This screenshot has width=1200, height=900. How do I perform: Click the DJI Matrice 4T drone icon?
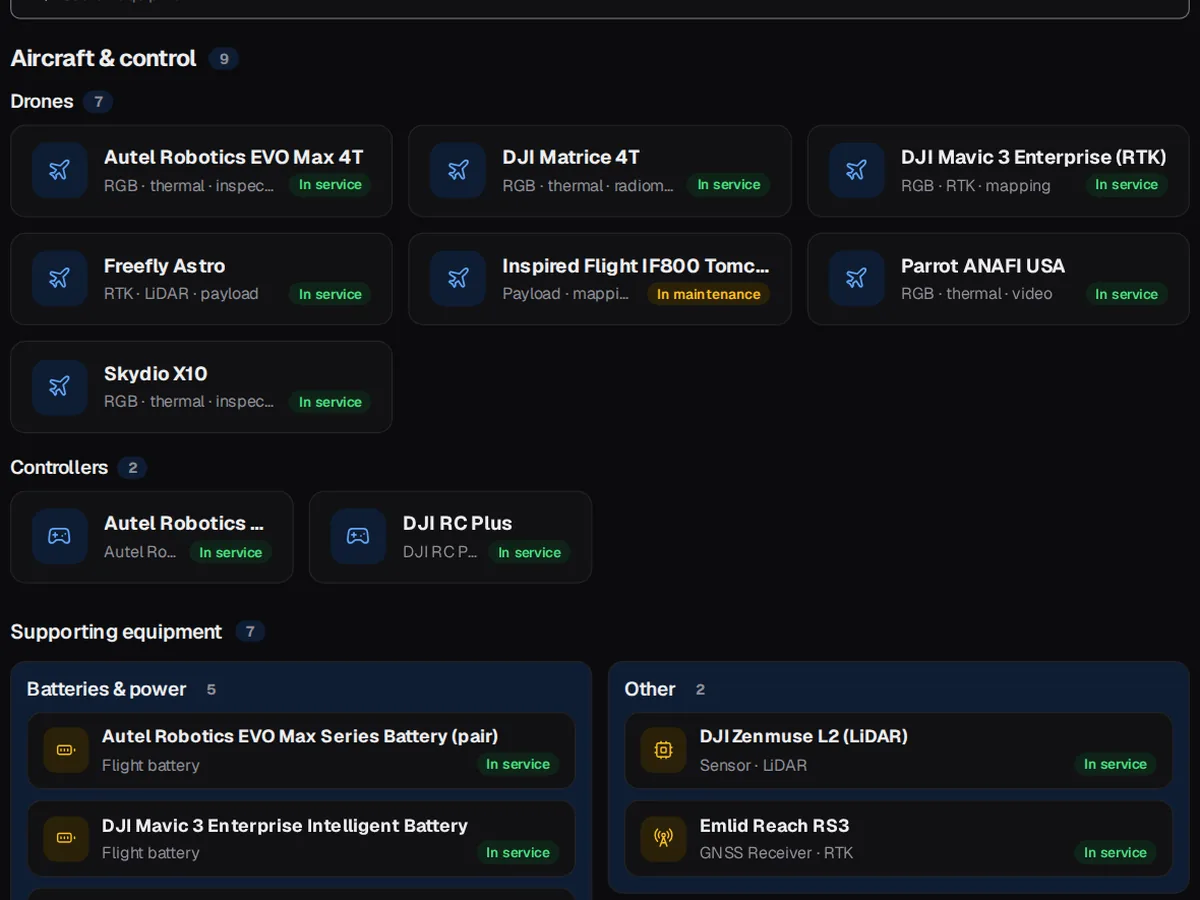tap(458, 171)
